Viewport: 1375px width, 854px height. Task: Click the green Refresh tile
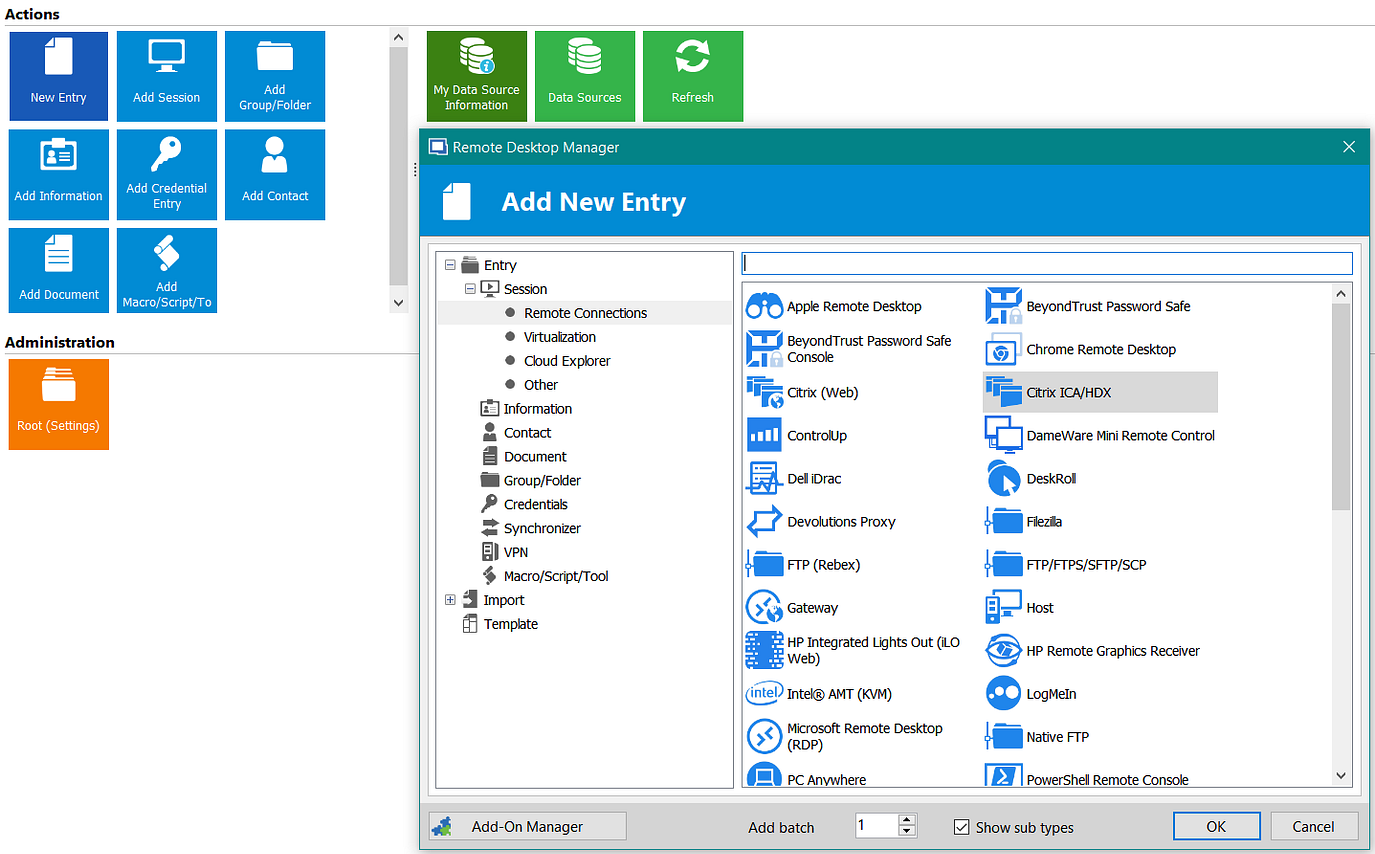click(692, 76)
